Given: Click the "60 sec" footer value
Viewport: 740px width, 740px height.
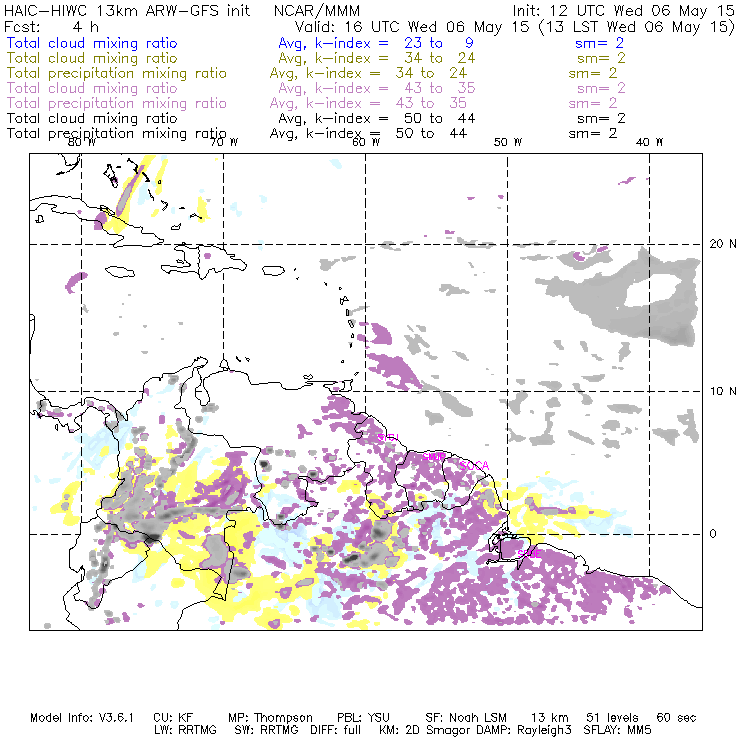Looking at the screenshot, I should pos(676,718).
